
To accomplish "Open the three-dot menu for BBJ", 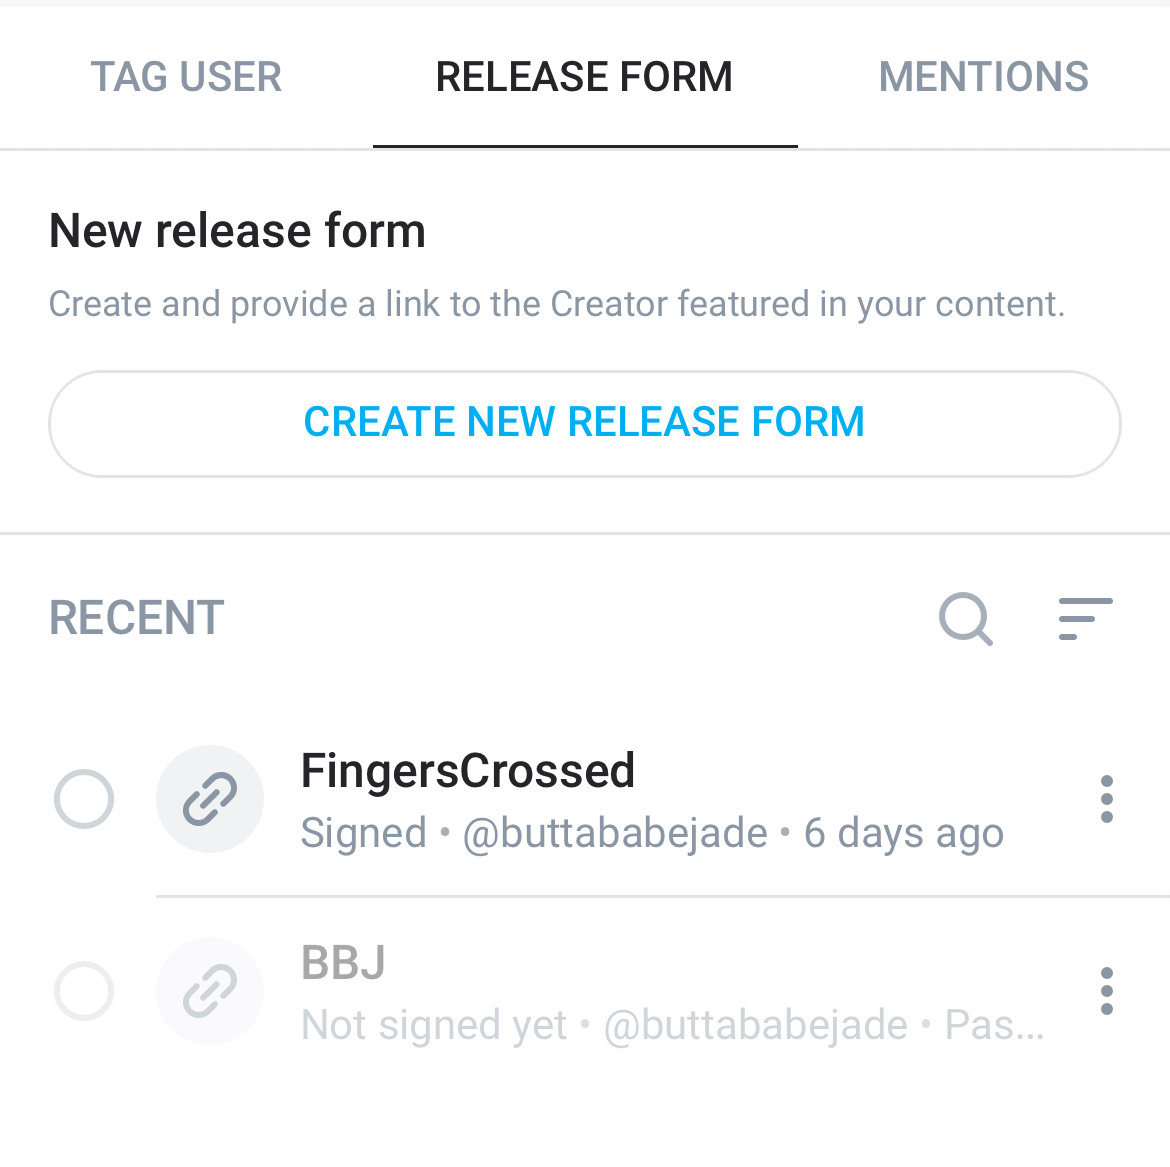I will pyautogui.click(x=1106, y=991).
